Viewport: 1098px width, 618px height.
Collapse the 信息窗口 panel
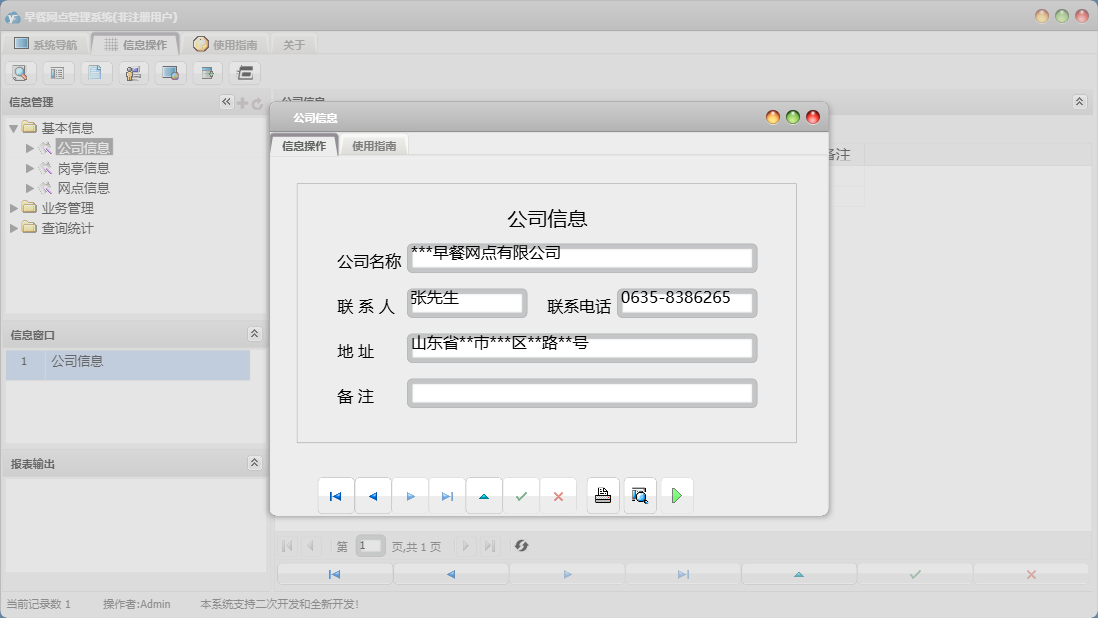click(x=255, y=334)
